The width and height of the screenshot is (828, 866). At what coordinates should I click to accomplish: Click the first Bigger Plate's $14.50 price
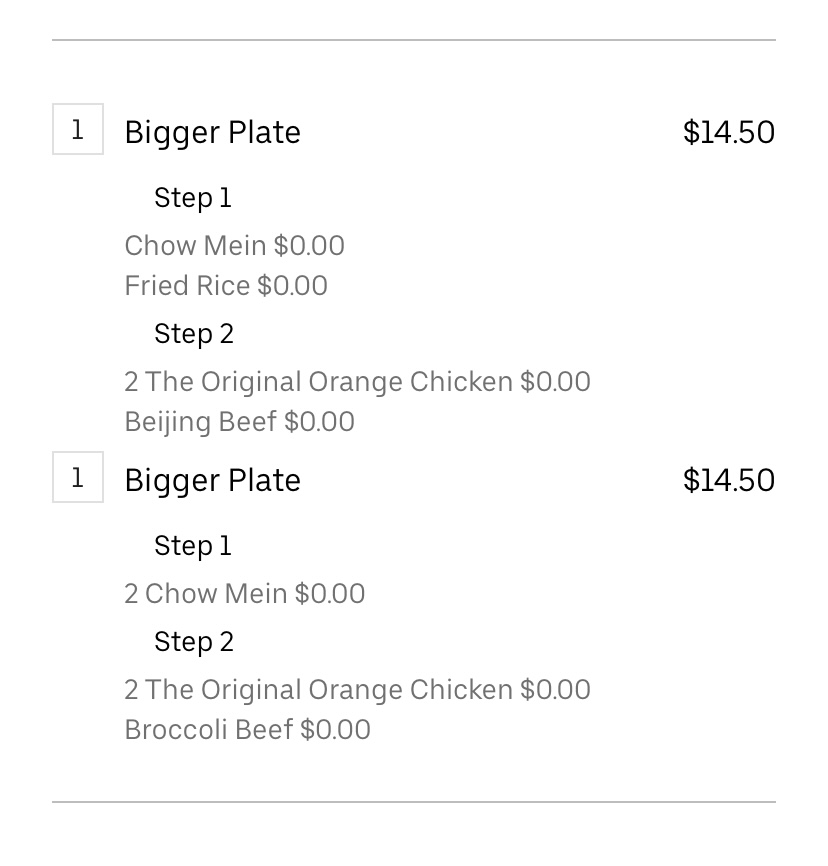[x=728, y=132]
